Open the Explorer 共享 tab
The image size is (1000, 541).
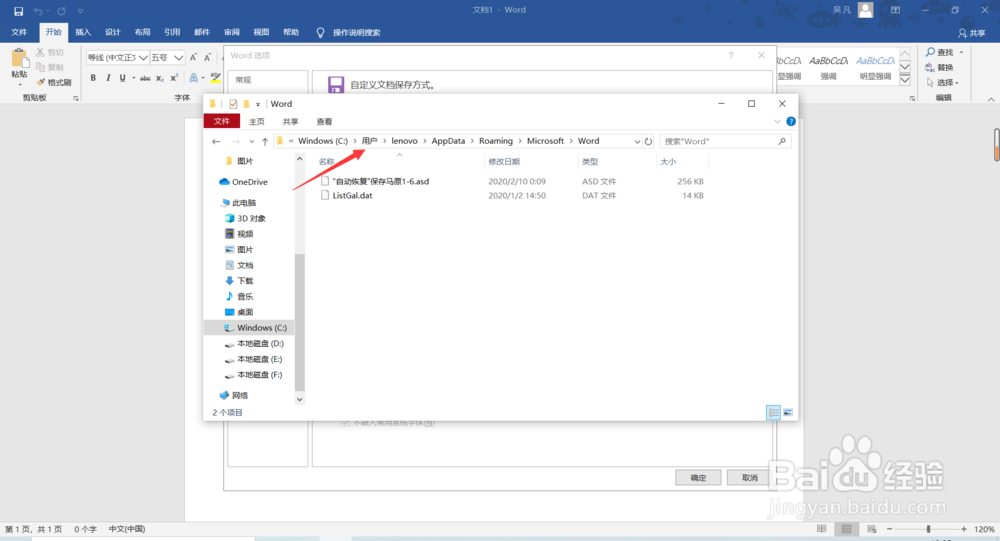[290, 121]
